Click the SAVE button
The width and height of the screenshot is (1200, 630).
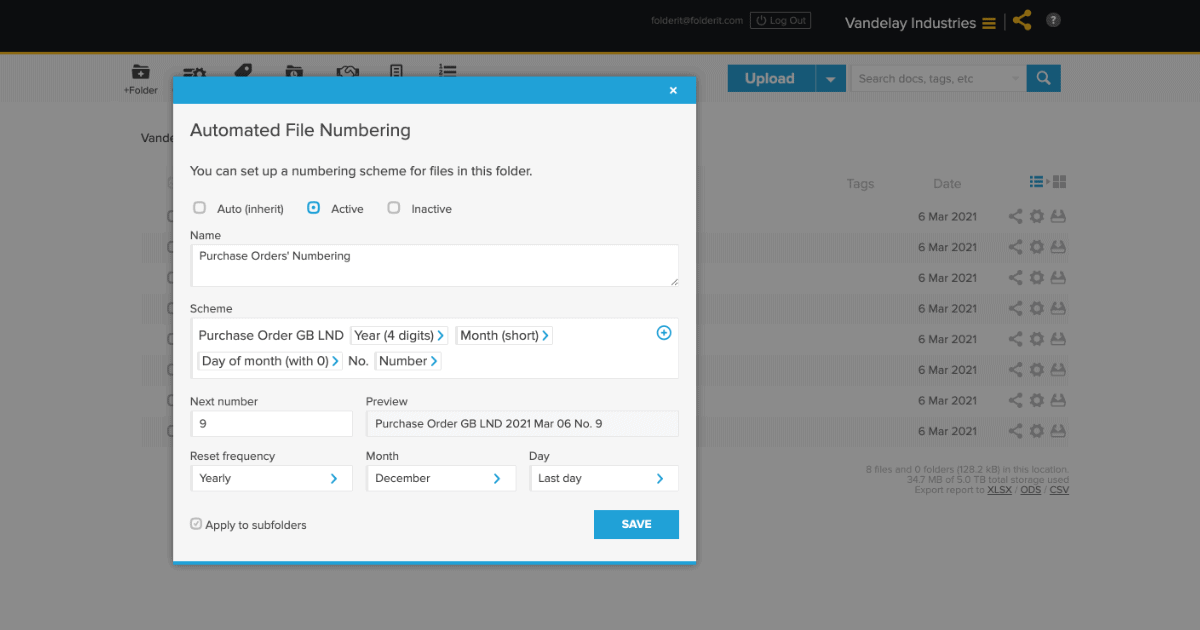[x=636, y=524]
